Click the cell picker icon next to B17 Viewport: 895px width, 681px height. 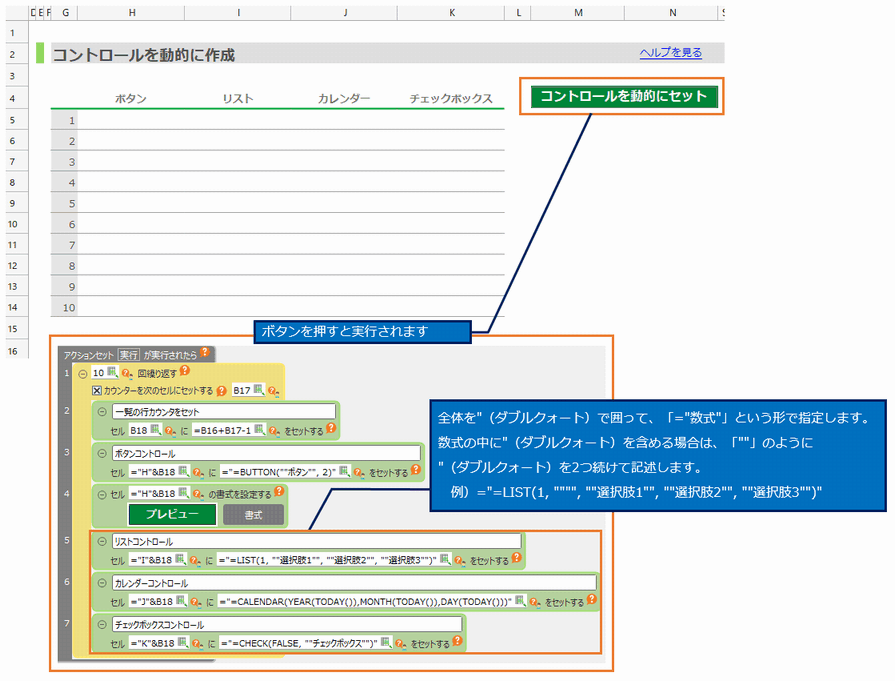[259, 391]
